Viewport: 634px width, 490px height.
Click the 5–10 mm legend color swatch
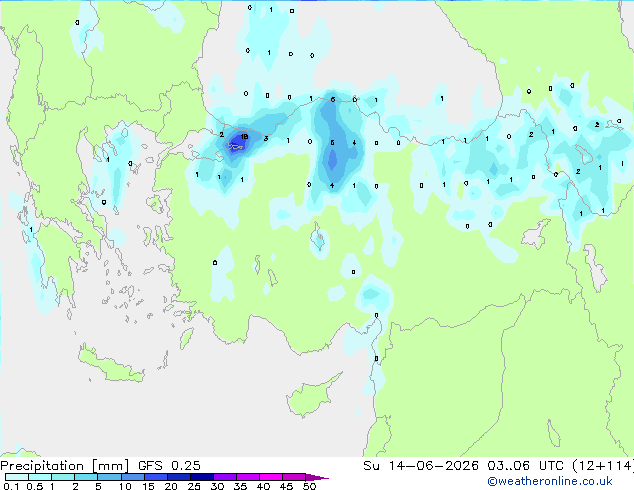[x=109, y=477]
